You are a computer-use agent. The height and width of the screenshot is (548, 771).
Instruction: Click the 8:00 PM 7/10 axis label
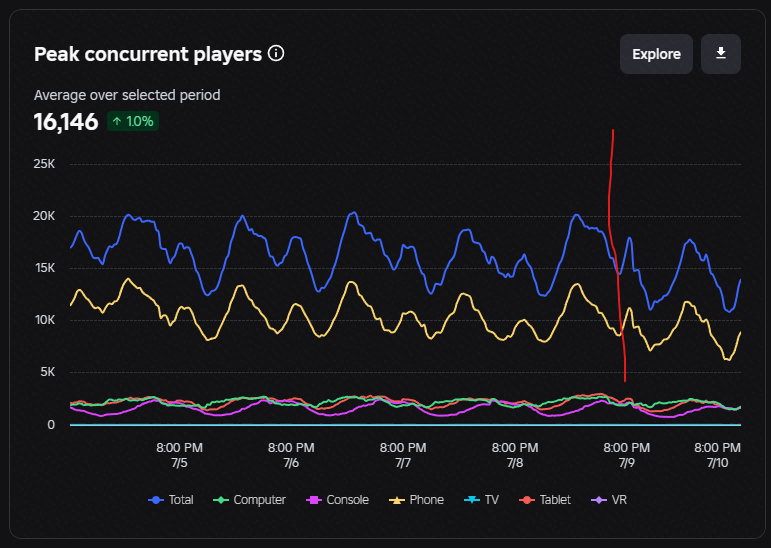click(717, 455)
